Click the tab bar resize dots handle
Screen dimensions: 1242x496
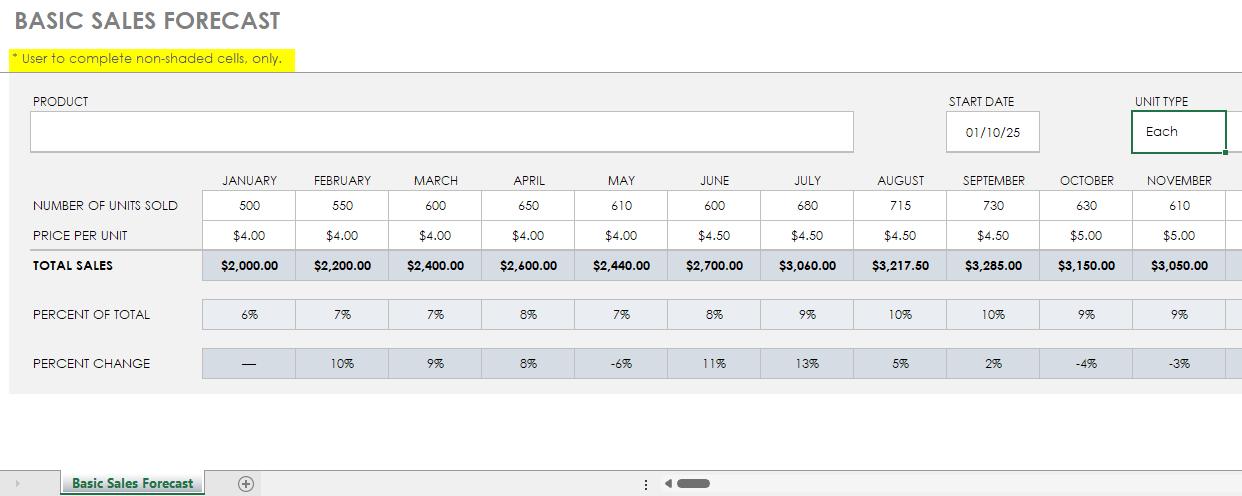(x=646, y=484)
